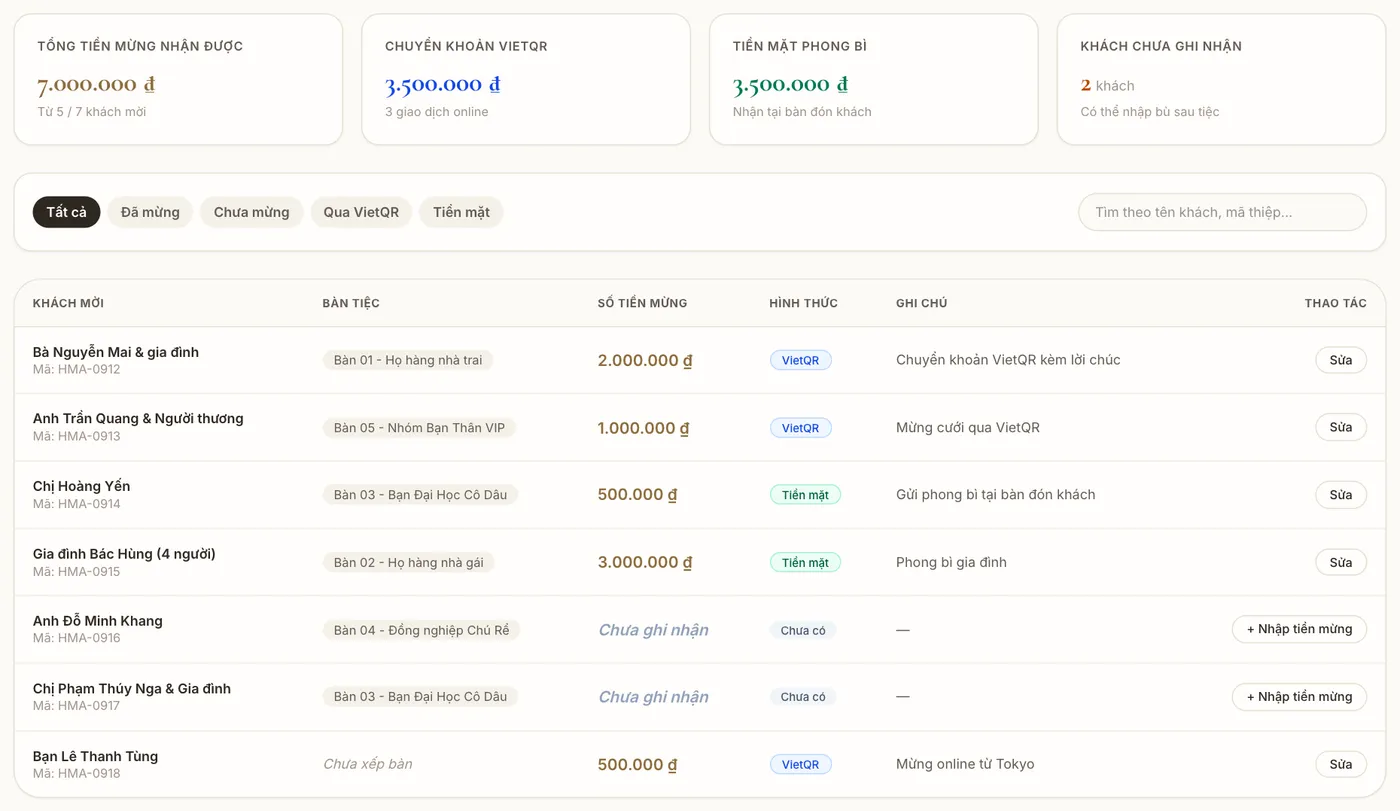Switch to the "Đã mừng" filter
Screen dimensions: 1400x811
(x=150, y=212)
